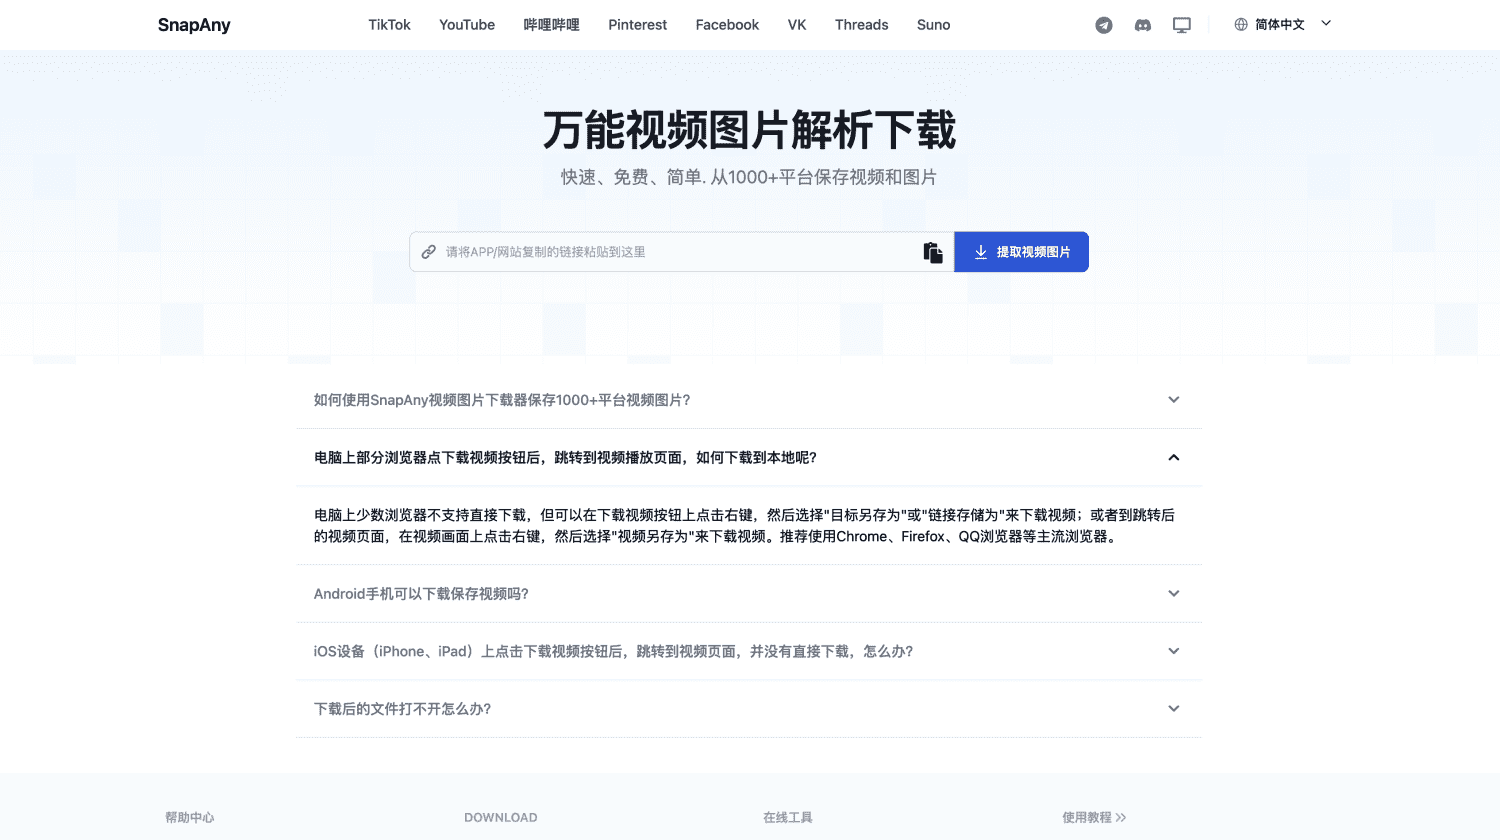Expand the 如何使用SnapAny question chevron
This screenshot has width=1500, height=840.
(1174, 400)
